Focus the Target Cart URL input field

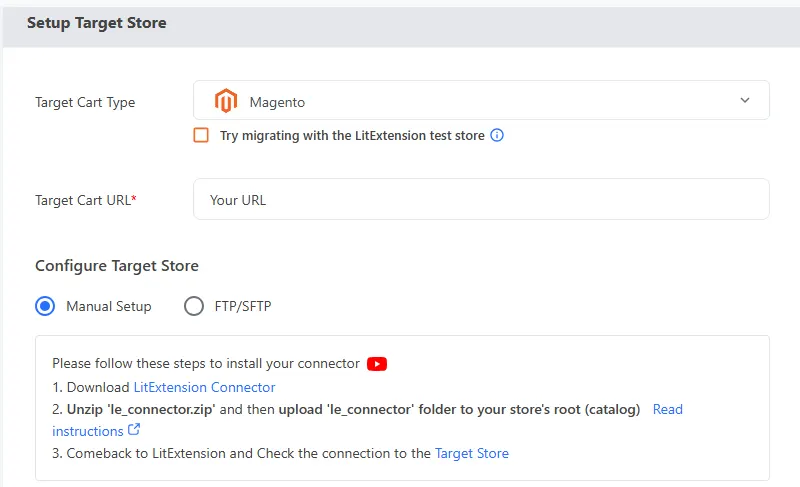click(x=481, y=199)
